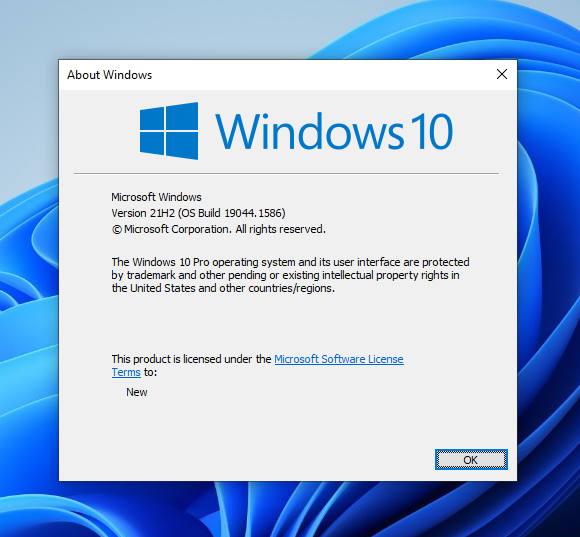This screenshot has height=537, width=580.
Task: Click the 'Version 21H2 (OS Build 19044.1586)' text
Action: point(198,213)
